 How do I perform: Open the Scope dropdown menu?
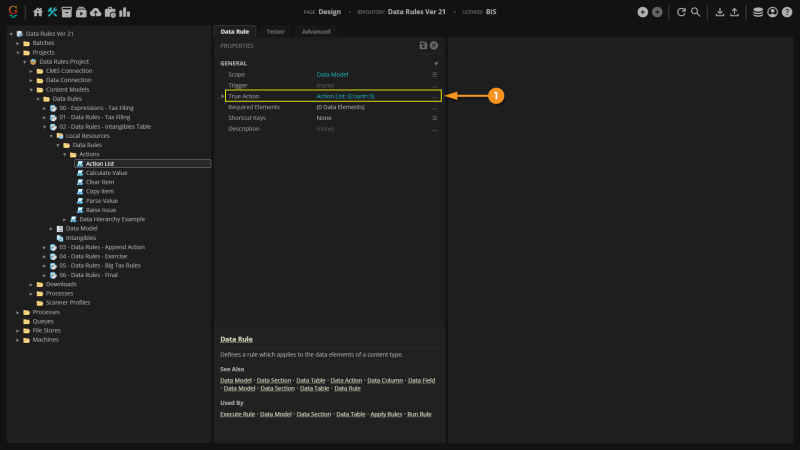[x=434, y=75]
